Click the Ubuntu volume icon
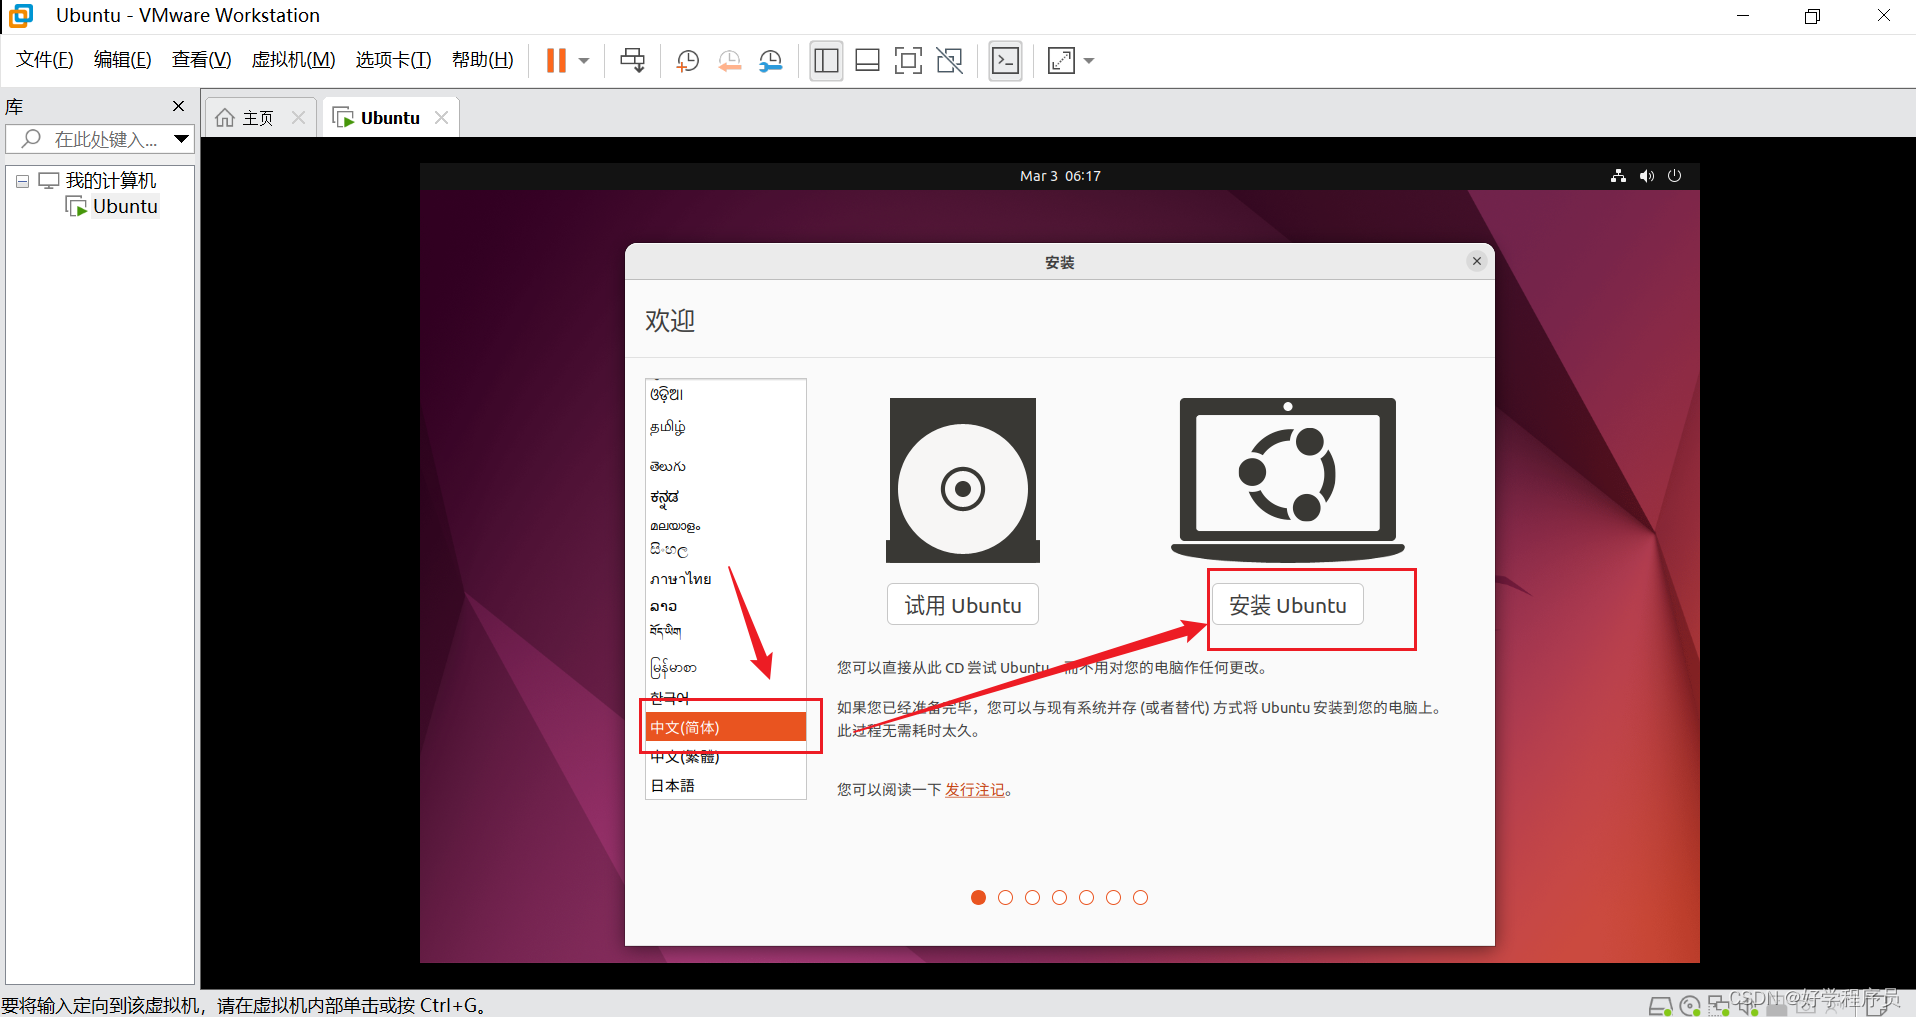 (x=1647, y=176)
